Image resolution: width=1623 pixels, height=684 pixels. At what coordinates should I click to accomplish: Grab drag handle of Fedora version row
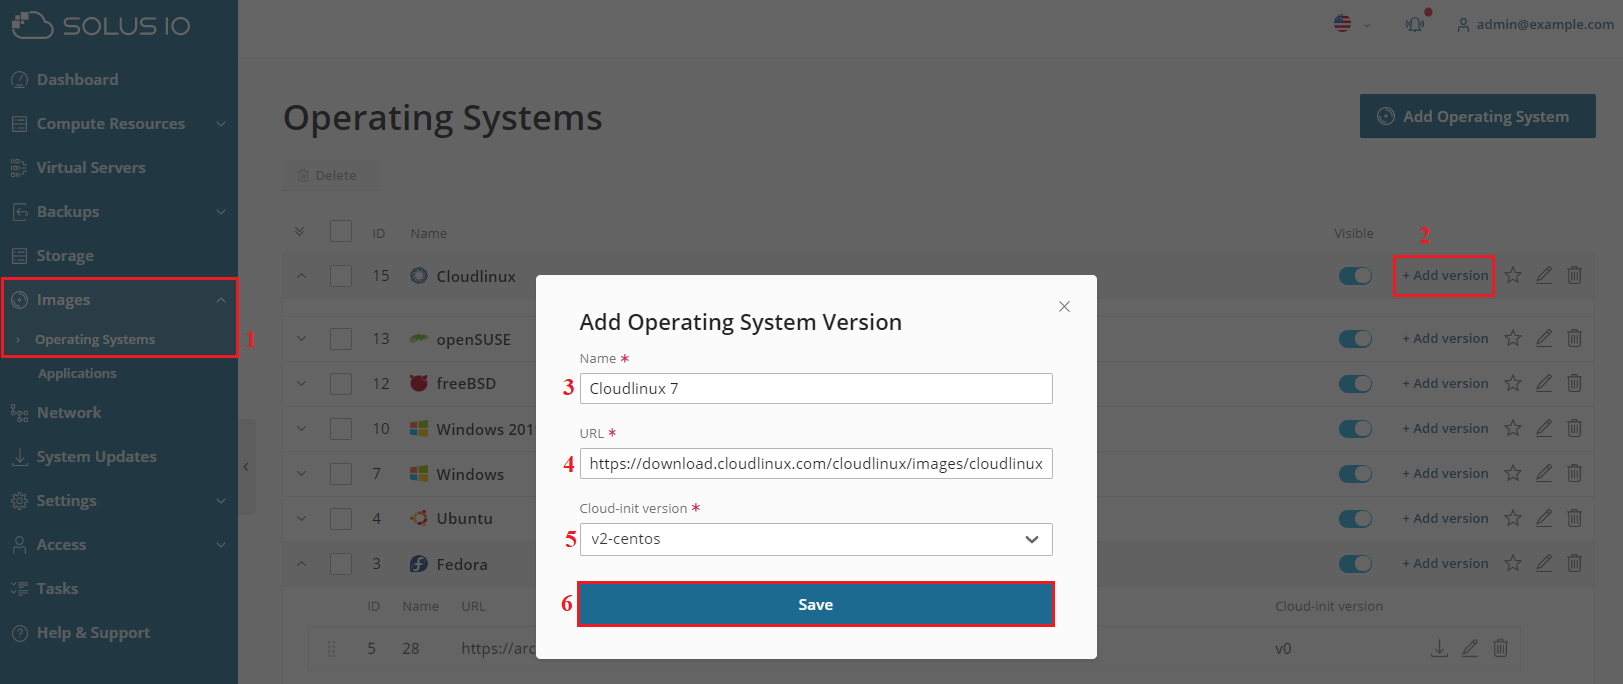(331, 648)
